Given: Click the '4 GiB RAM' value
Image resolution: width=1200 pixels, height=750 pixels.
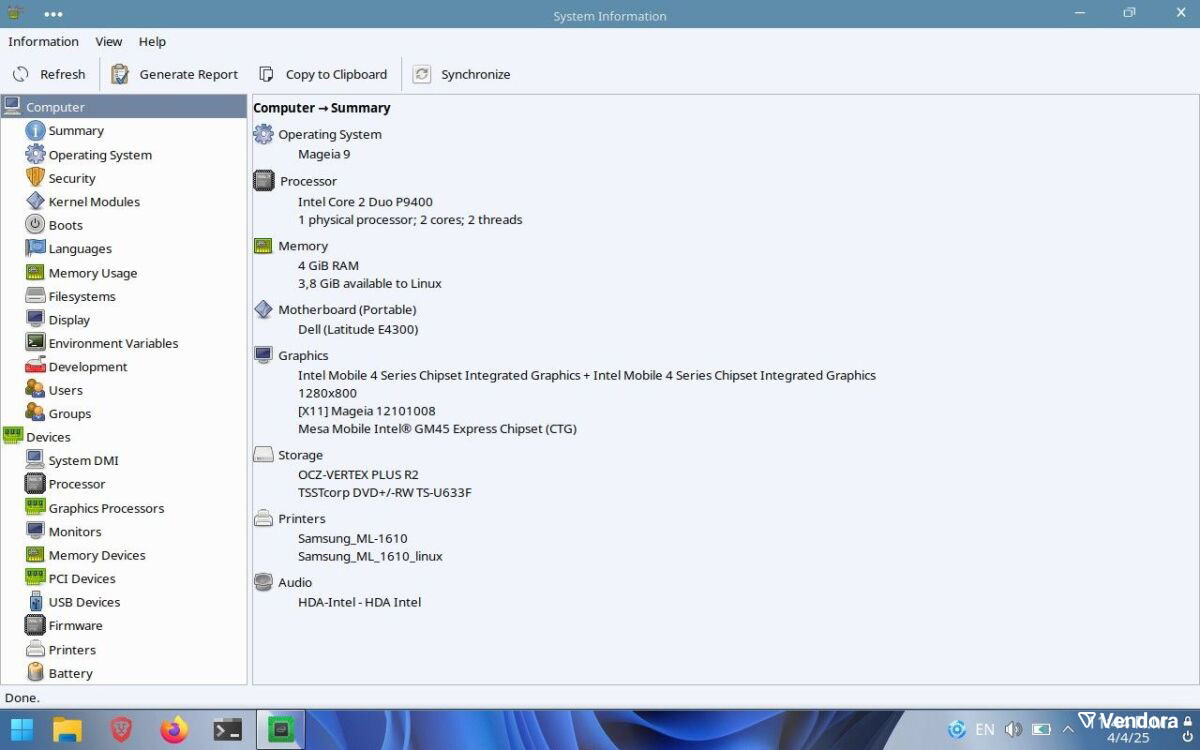Looking at the screenshot, I should click(328, 266).
